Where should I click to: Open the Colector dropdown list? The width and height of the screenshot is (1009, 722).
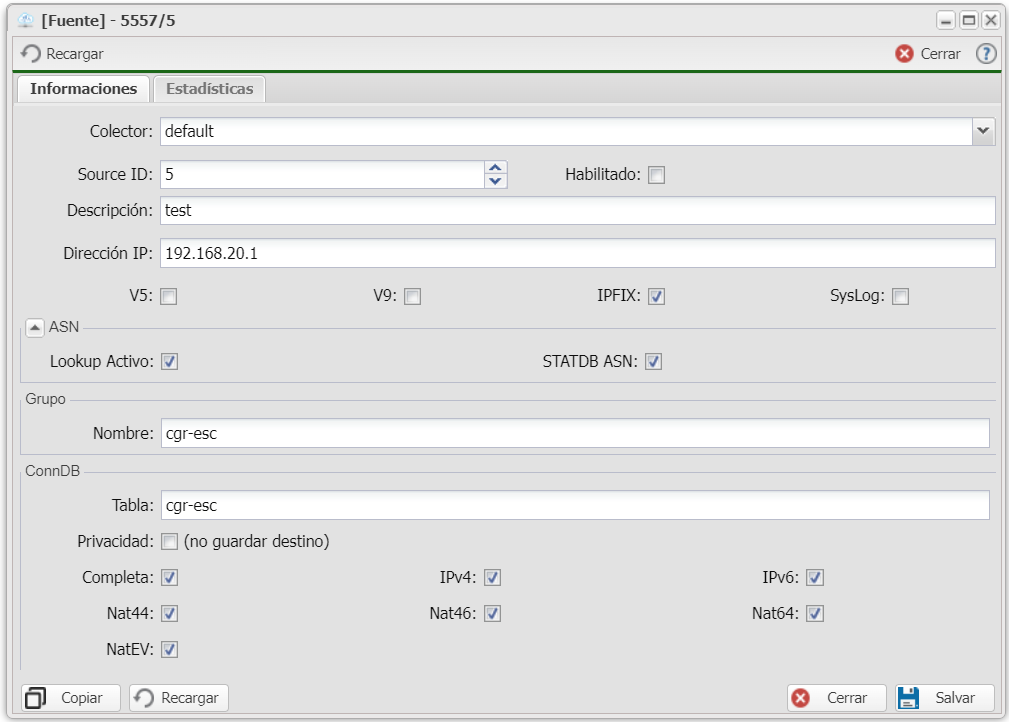[983, 131]
